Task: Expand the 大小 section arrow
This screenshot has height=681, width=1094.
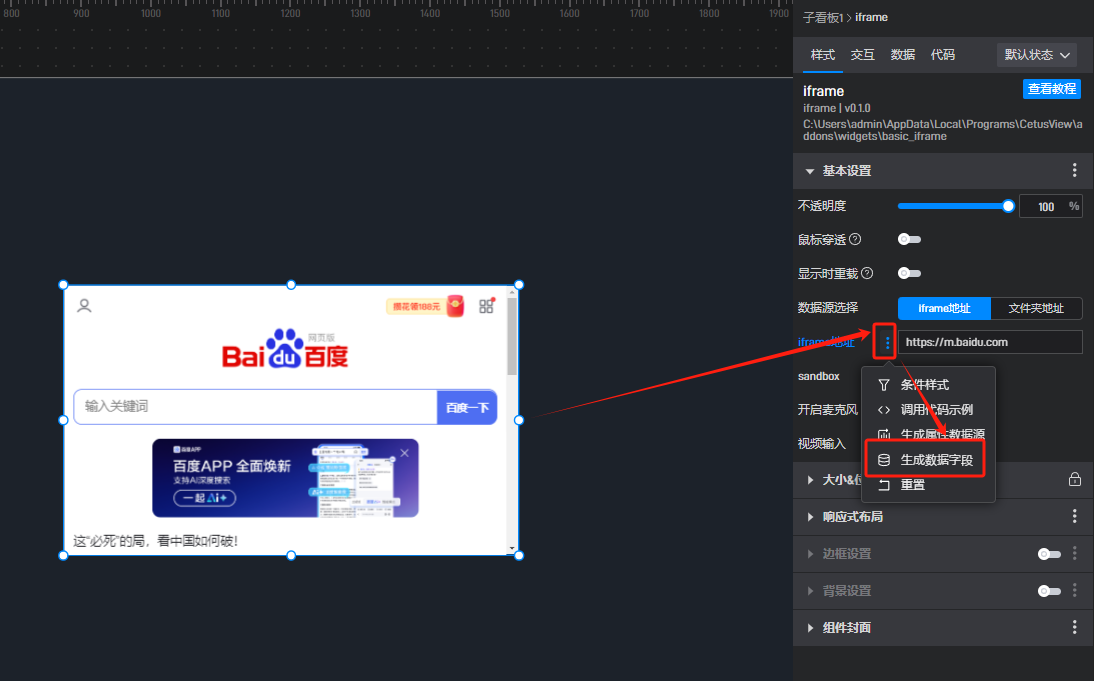Action: pyautogui.click(x=810, y=479)
